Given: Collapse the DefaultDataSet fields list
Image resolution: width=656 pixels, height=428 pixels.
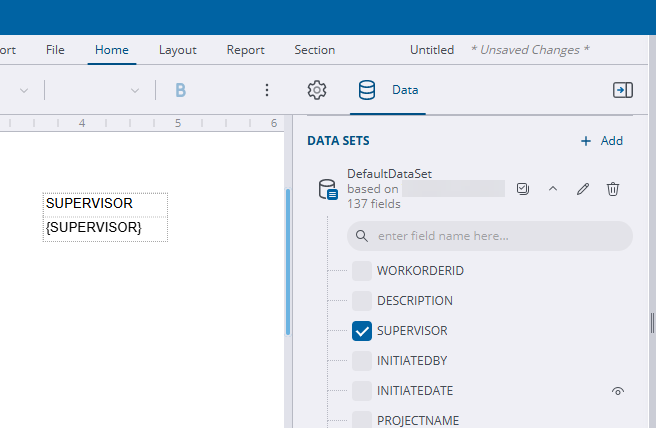Looking at the screenshot, I should pyautogui.click(x=553, y=189).
